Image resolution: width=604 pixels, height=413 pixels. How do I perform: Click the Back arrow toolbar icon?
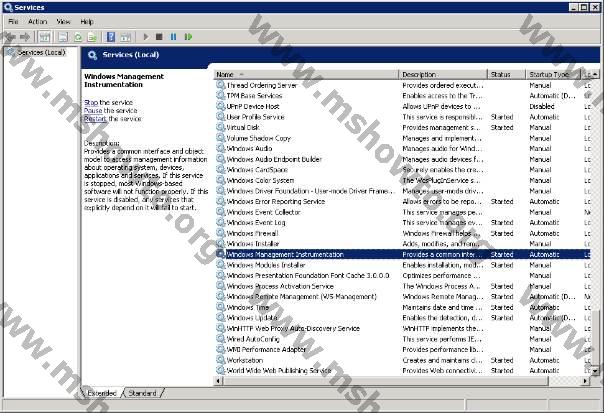point(10,37)
